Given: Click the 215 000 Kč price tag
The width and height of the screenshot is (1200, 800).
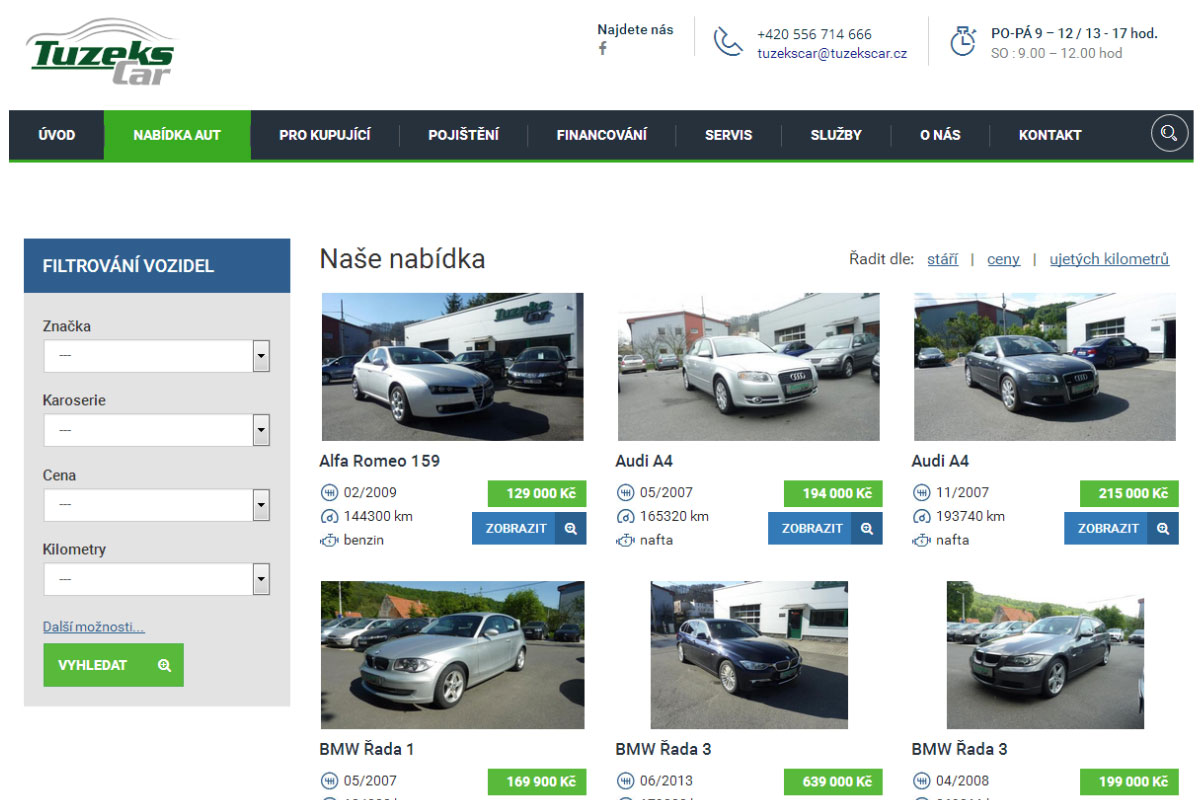Looking at the screenshot, I should pos(1129,493).
